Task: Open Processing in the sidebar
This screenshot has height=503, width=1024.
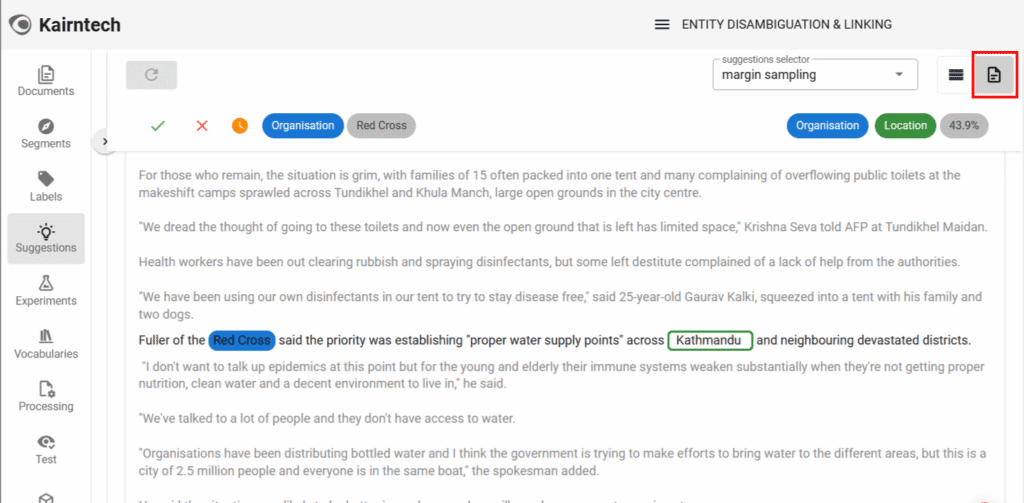Action: [46, 396]
